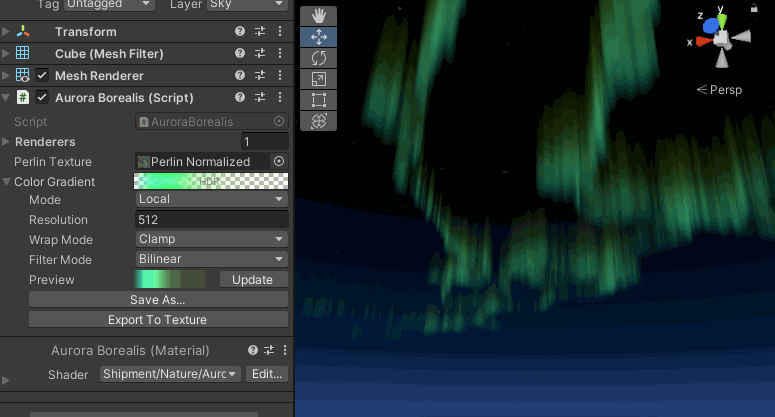Click the Filter Mode label
This screenshot has width=775, height=417.
pos(60,259)
